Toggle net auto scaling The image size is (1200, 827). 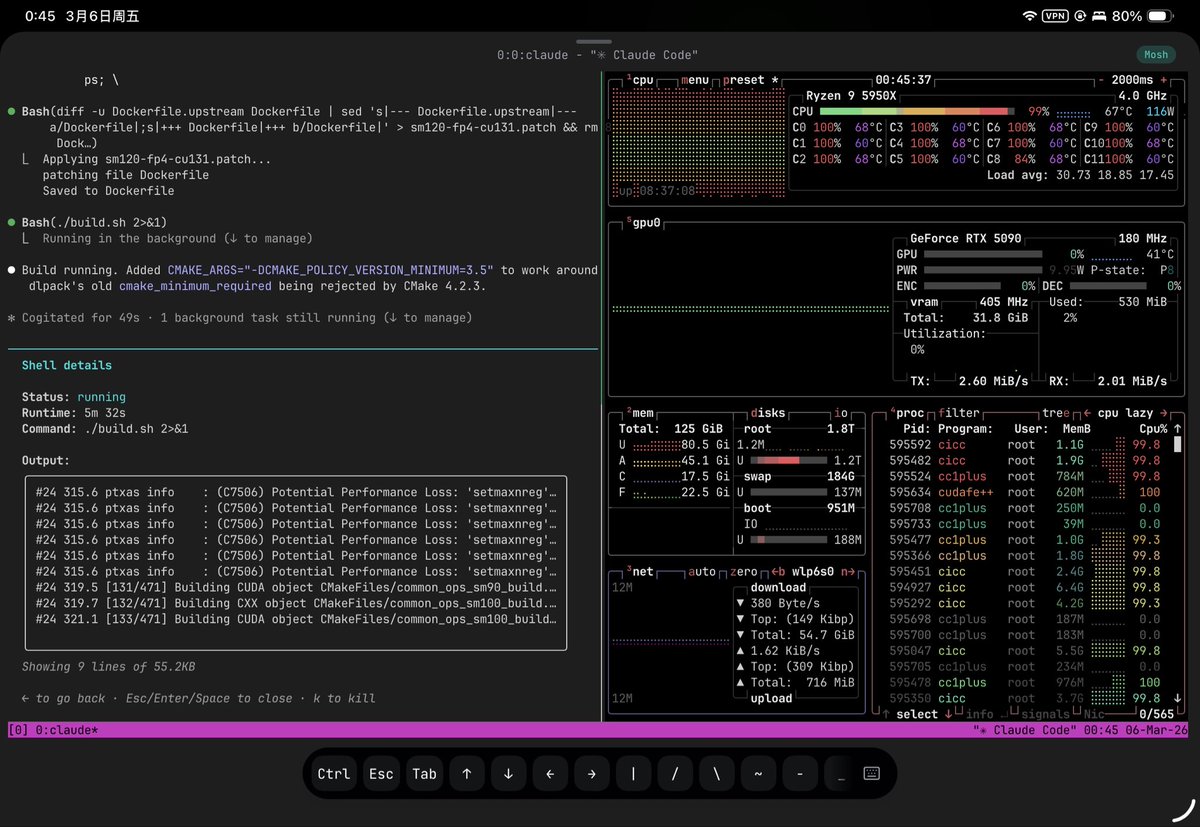click(702, 572)
